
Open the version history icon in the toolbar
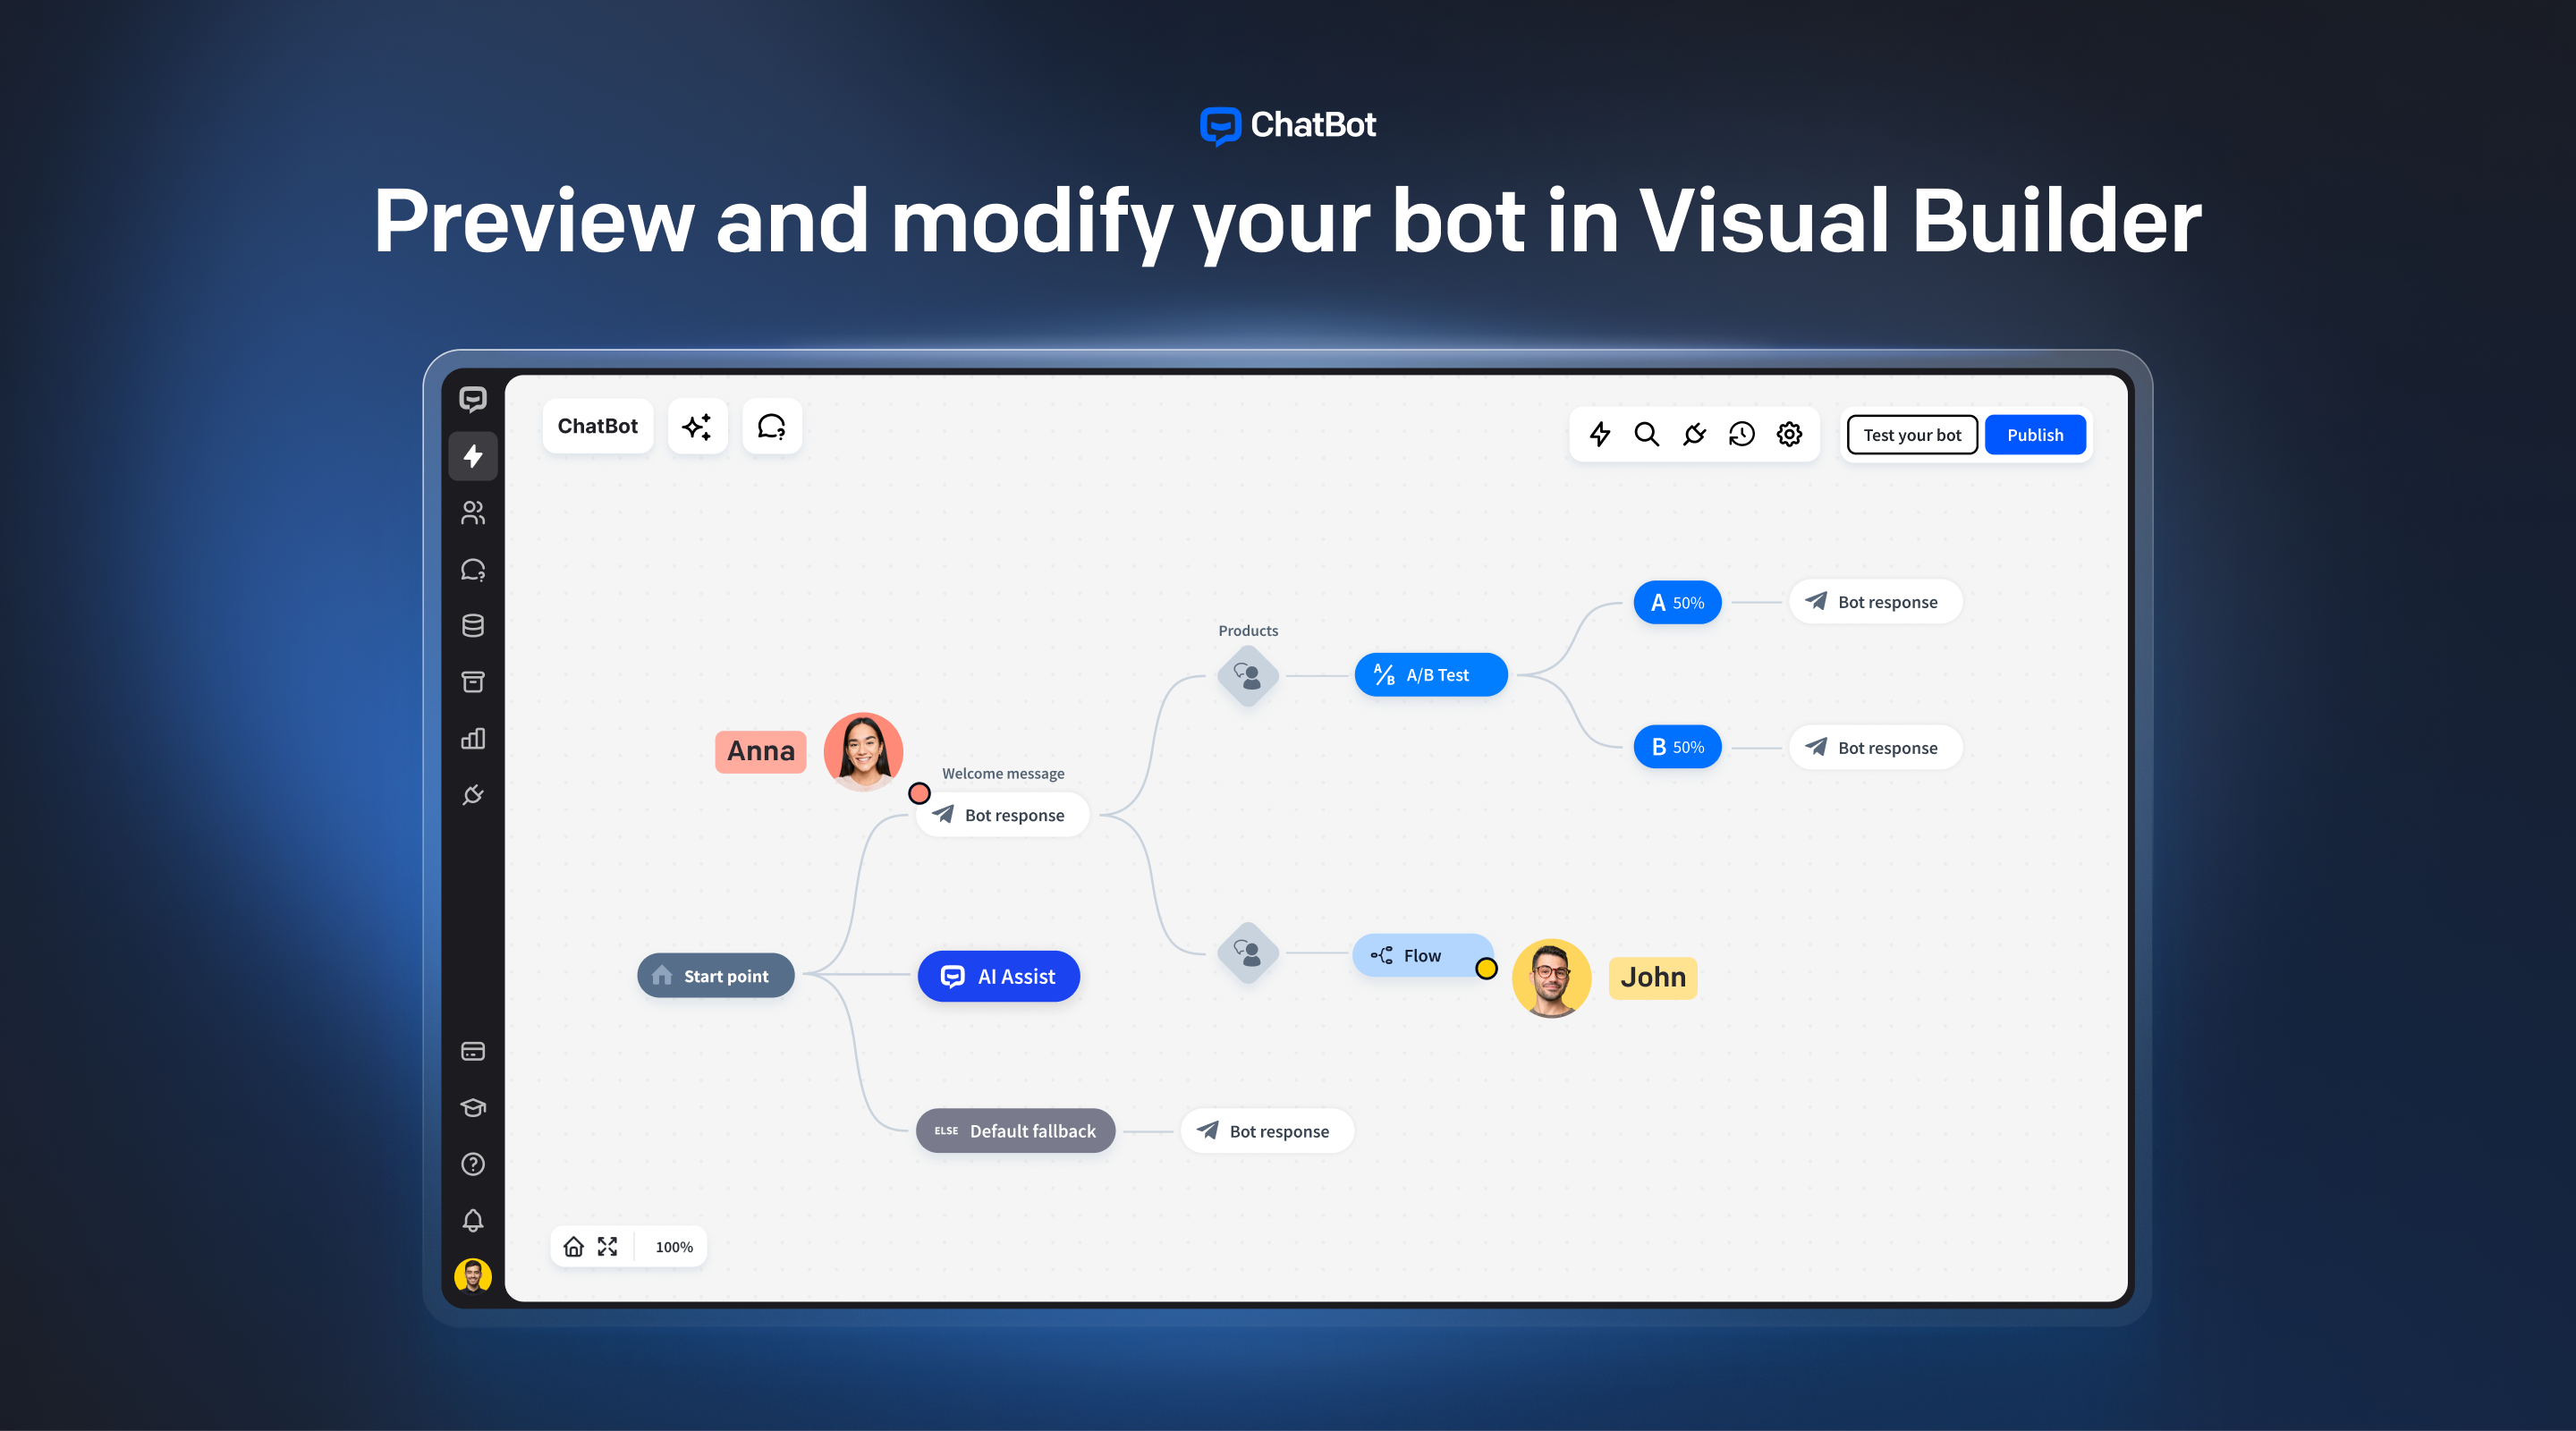point(1742,434)
